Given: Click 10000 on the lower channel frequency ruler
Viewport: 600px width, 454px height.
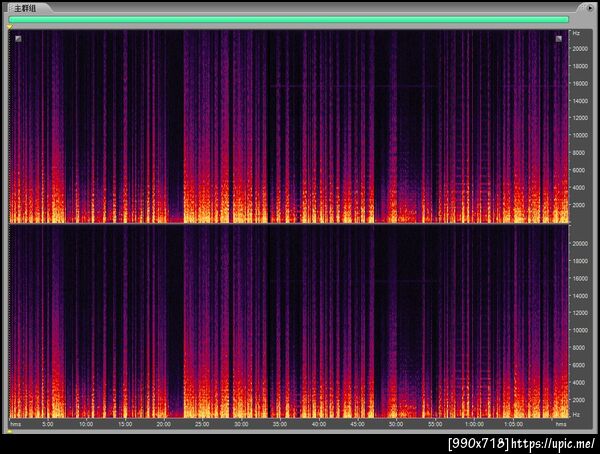Looking at the screenshot, I should click(x=580, y=330).
